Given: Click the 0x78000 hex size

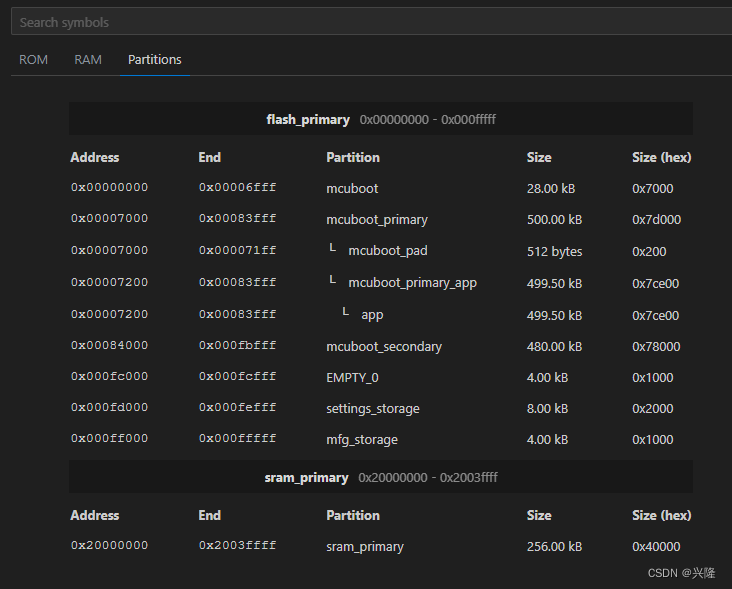Looking at the screenshot, I should point(656,346).
